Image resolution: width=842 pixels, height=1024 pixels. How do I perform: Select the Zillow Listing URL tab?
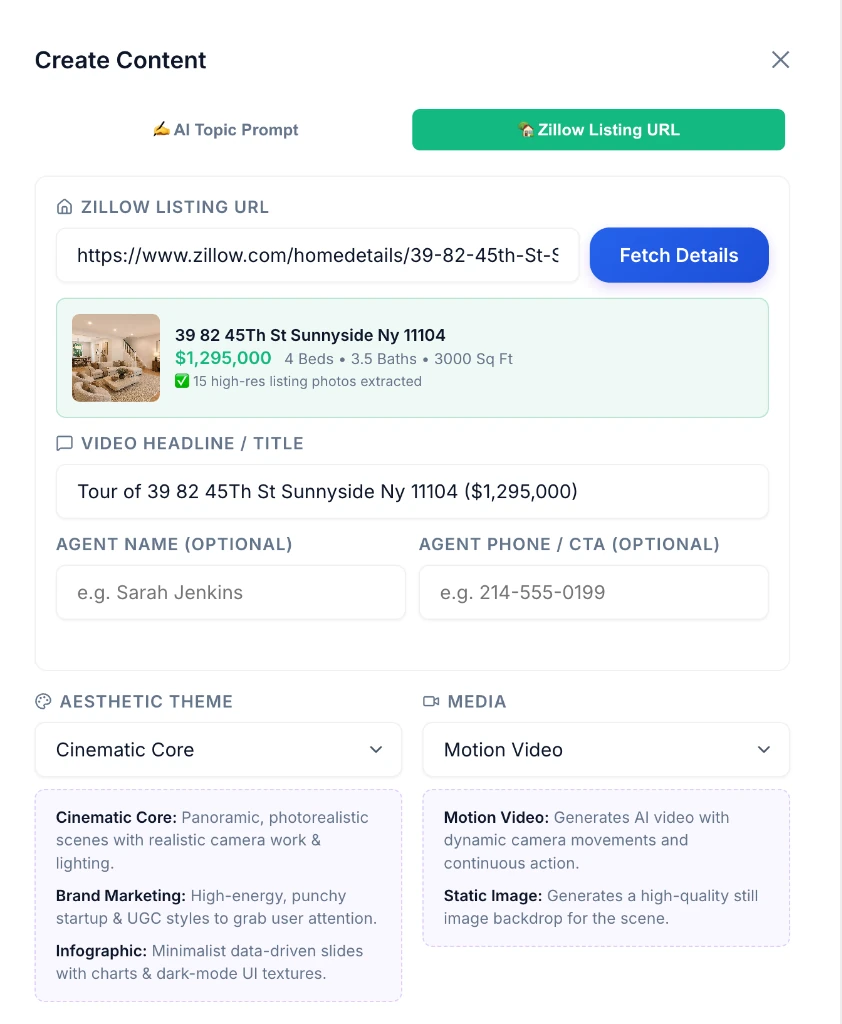tap(598, 129)
